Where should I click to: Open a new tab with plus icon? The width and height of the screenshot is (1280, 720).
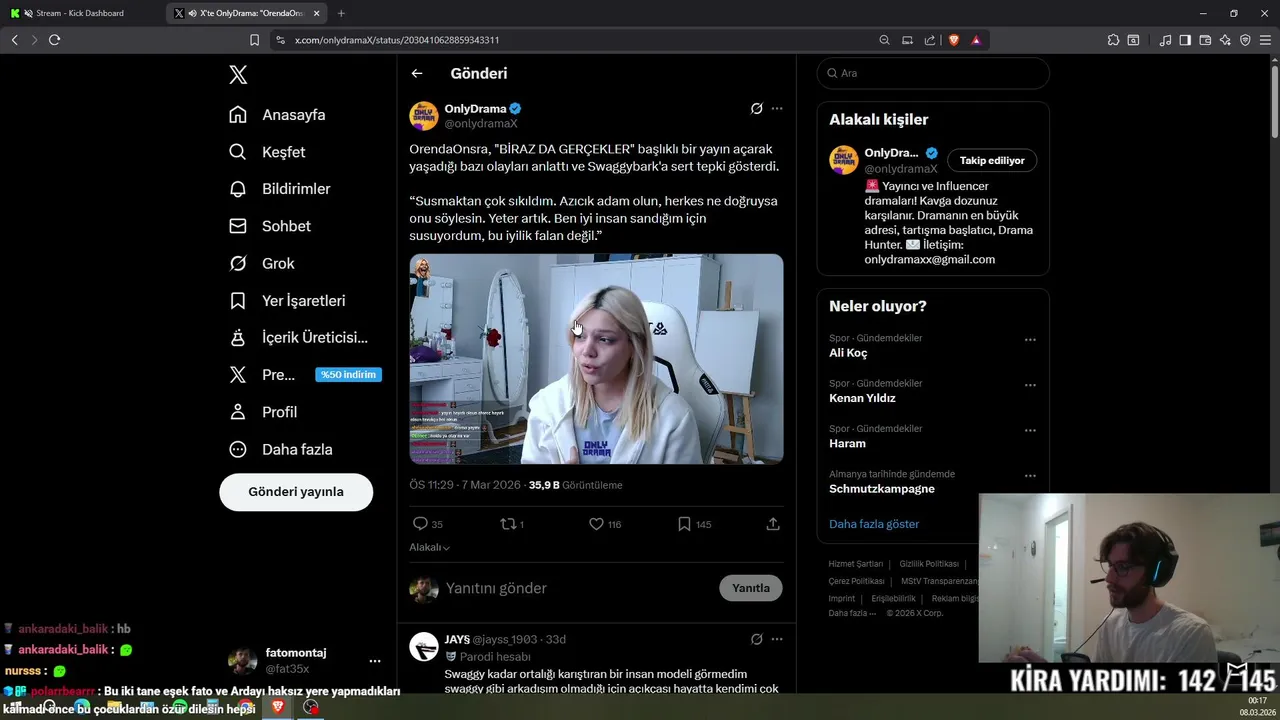341,13
